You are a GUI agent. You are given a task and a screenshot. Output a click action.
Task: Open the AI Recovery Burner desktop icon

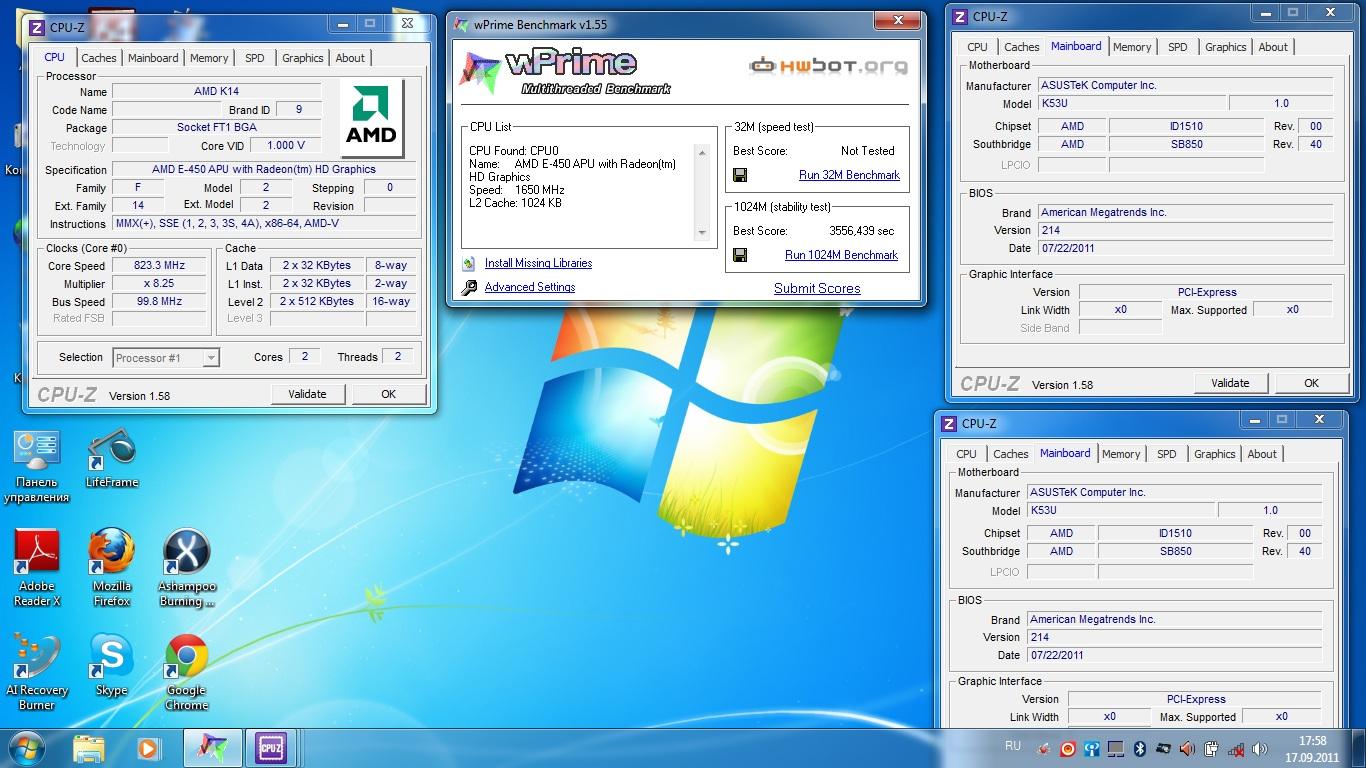point(37,672)
